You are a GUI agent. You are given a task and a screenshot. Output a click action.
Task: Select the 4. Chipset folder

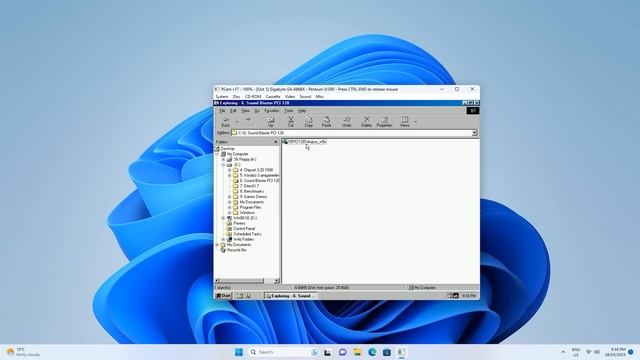click(256, 170)
